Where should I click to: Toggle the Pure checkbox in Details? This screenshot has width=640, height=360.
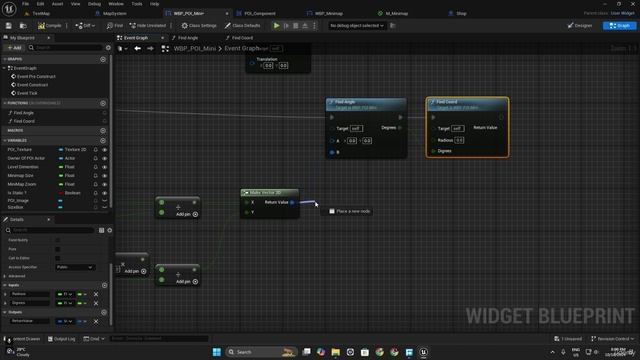click(58, 249)
